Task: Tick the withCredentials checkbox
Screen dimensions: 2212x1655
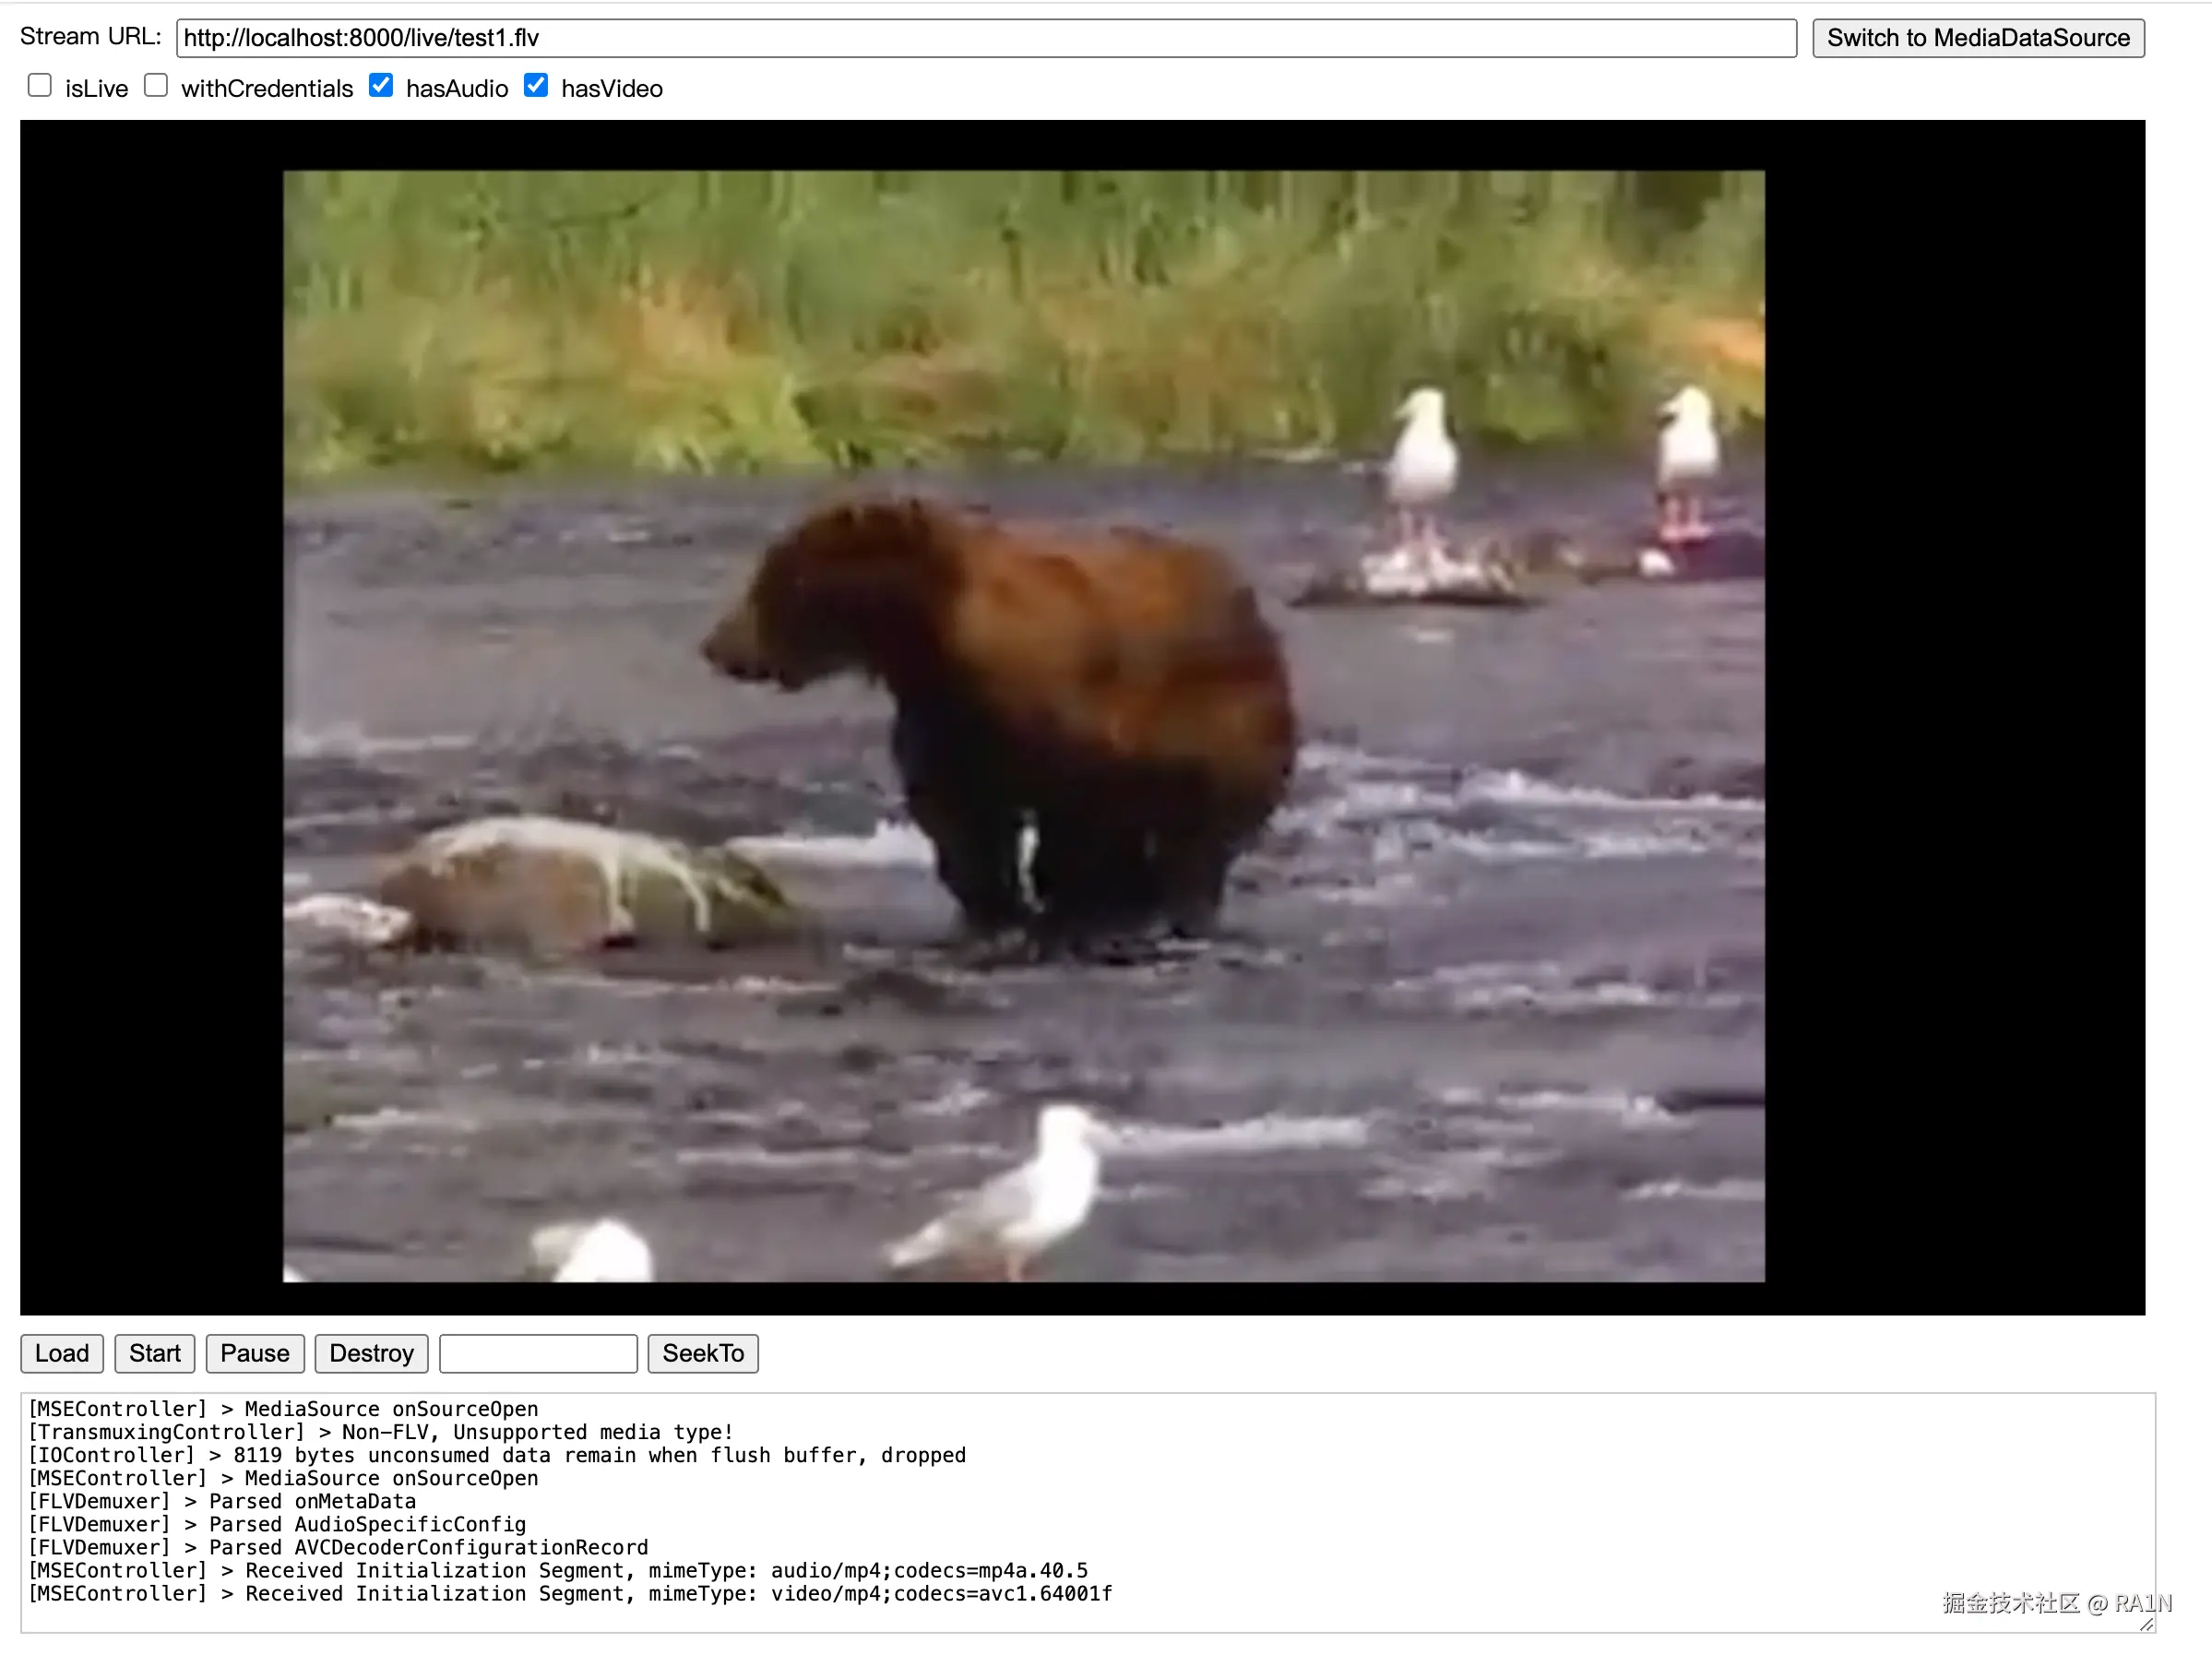Action: (156, 86)
